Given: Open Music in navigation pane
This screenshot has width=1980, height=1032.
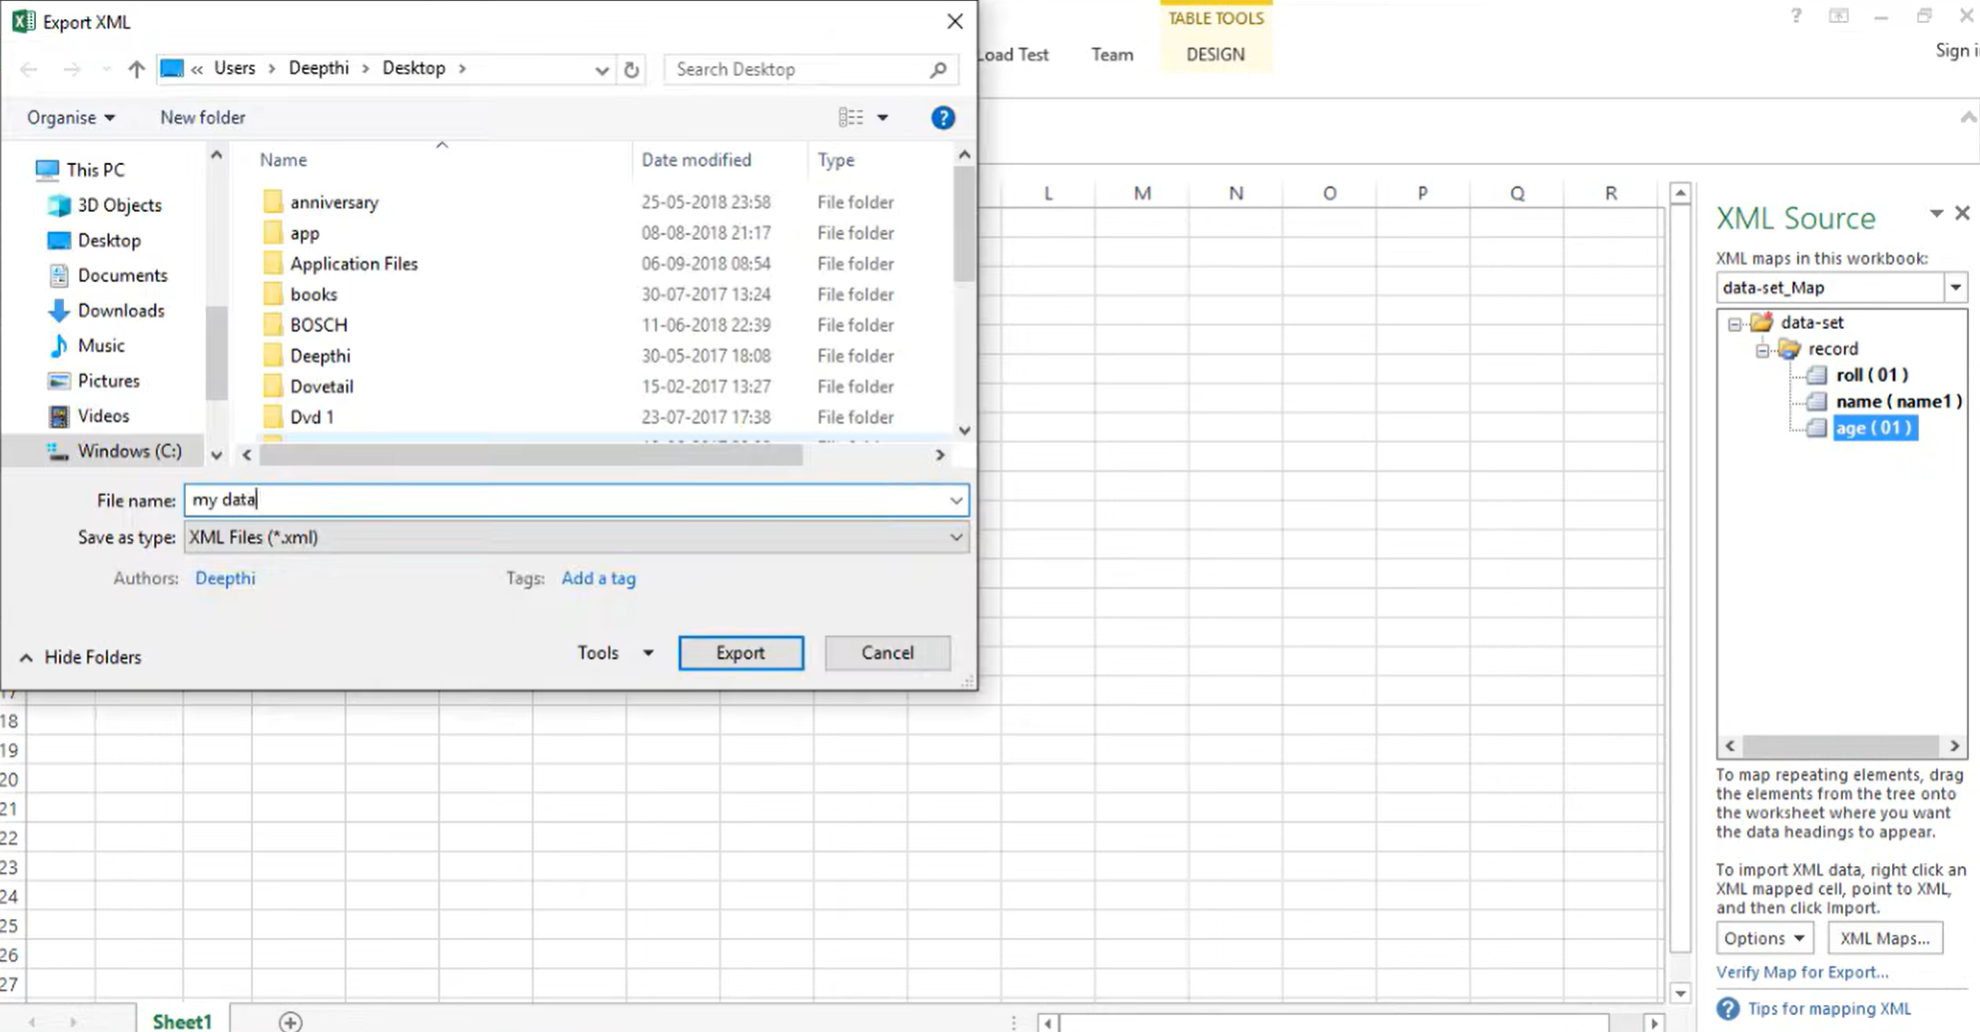Looking at the screenshot, I should [101, 345].
